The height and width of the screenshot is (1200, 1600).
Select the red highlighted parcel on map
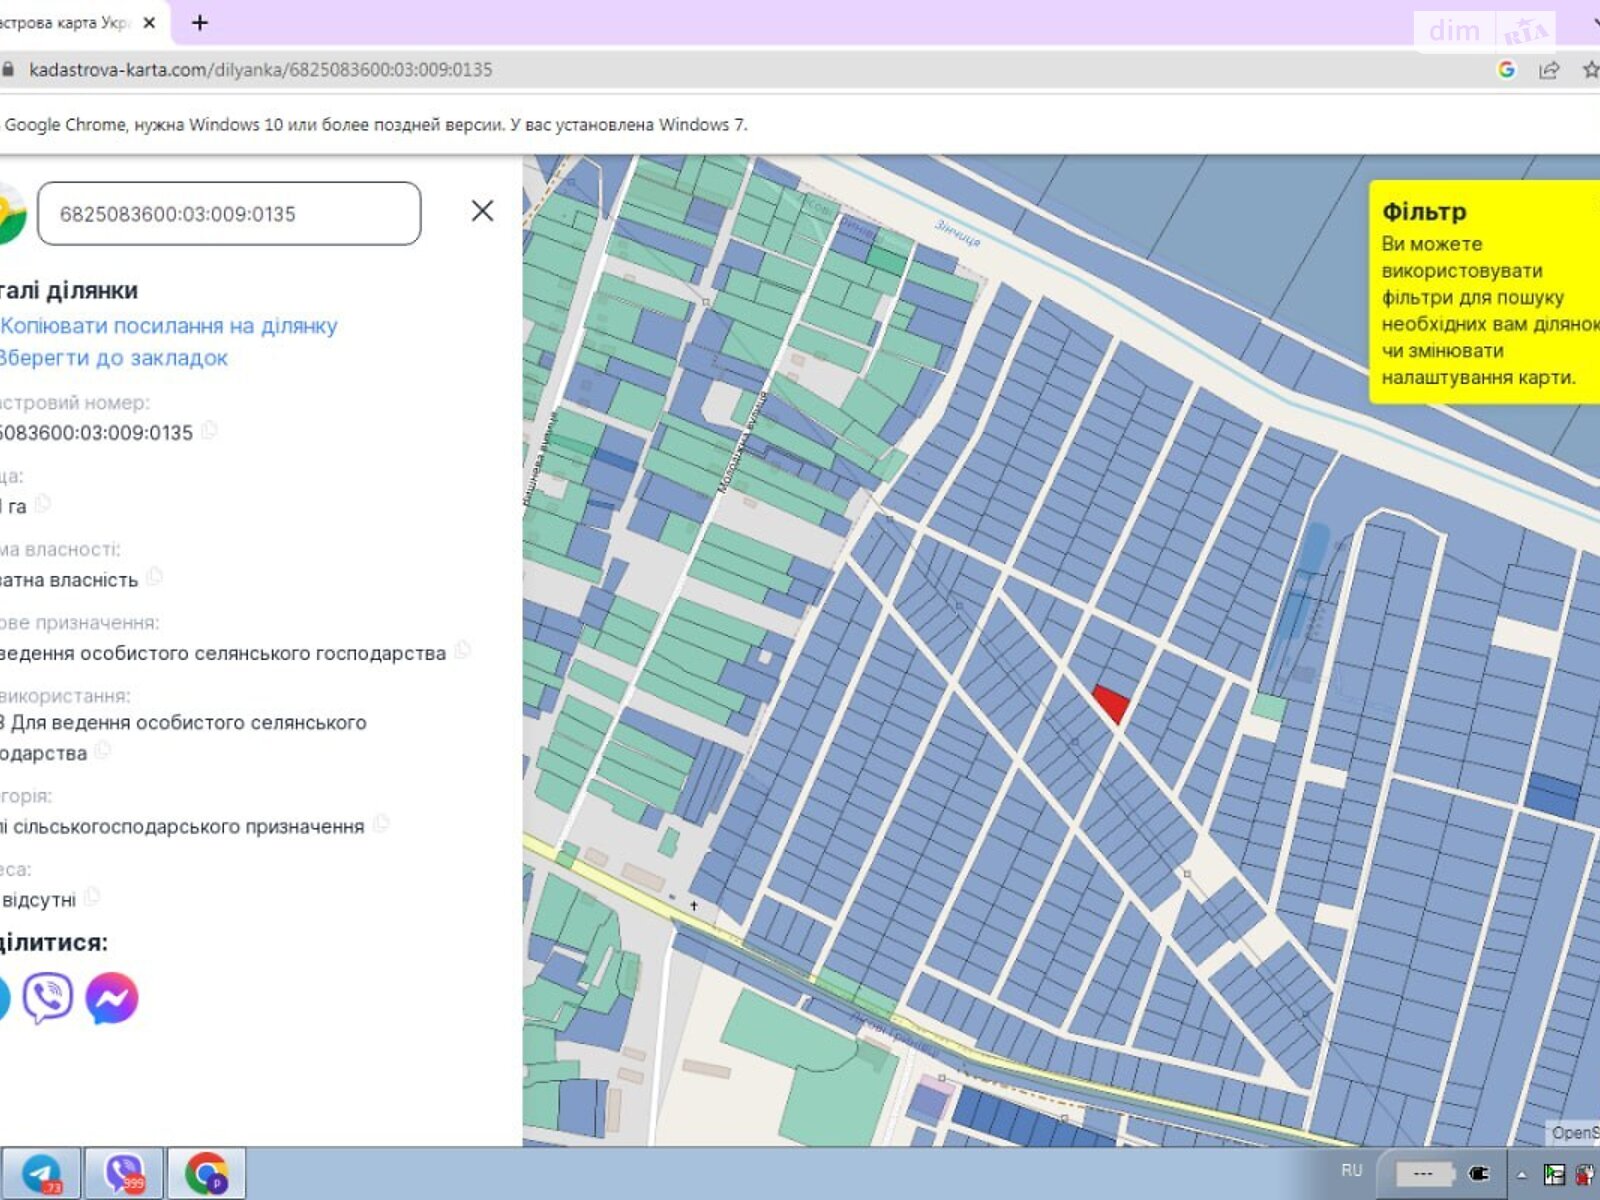tap(1112, 701)
